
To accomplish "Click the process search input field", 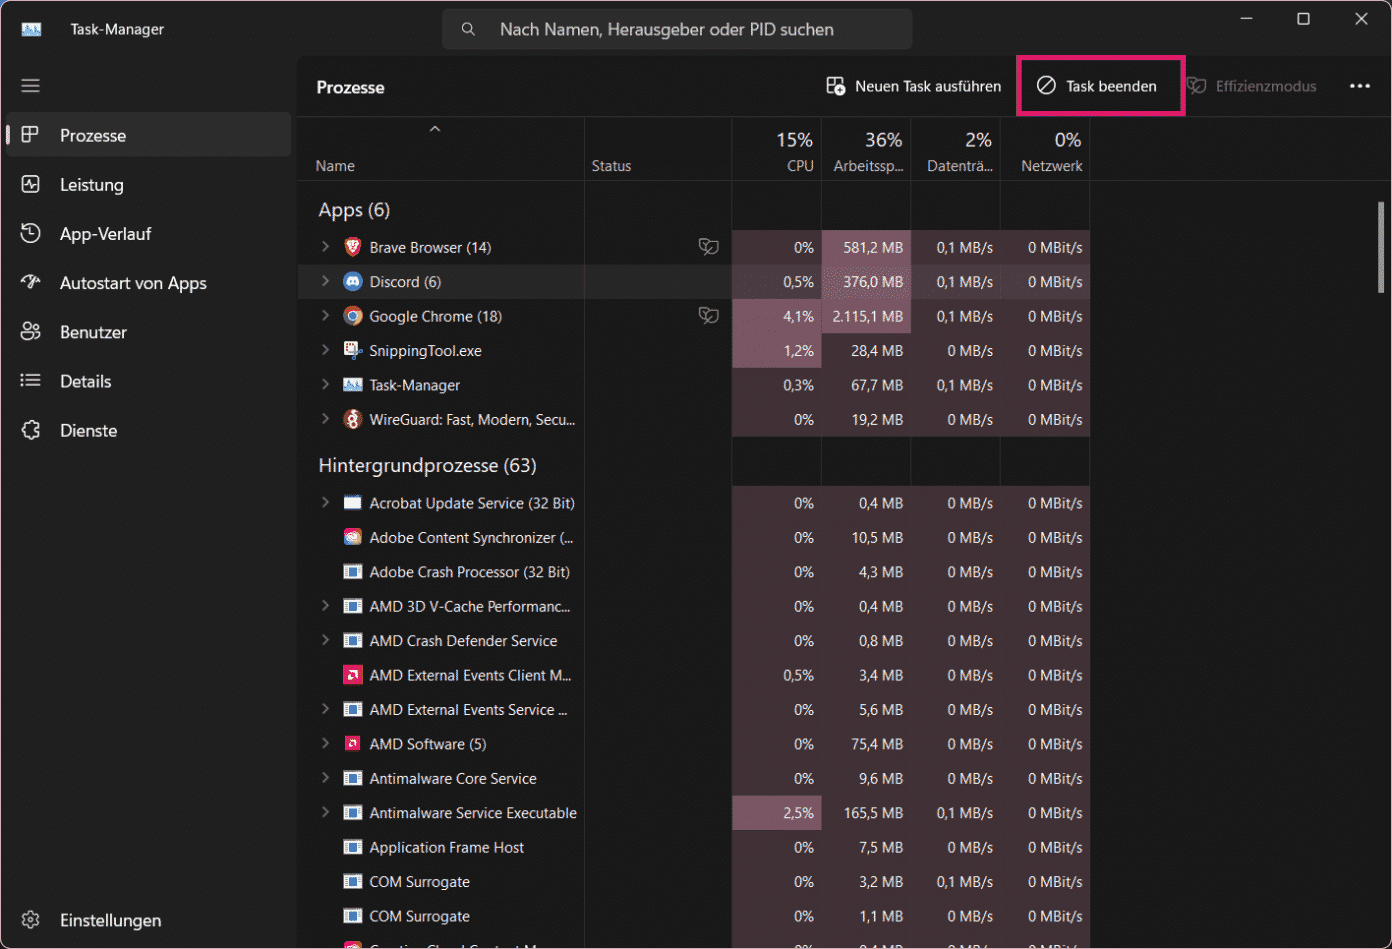I will coord(676,30).
